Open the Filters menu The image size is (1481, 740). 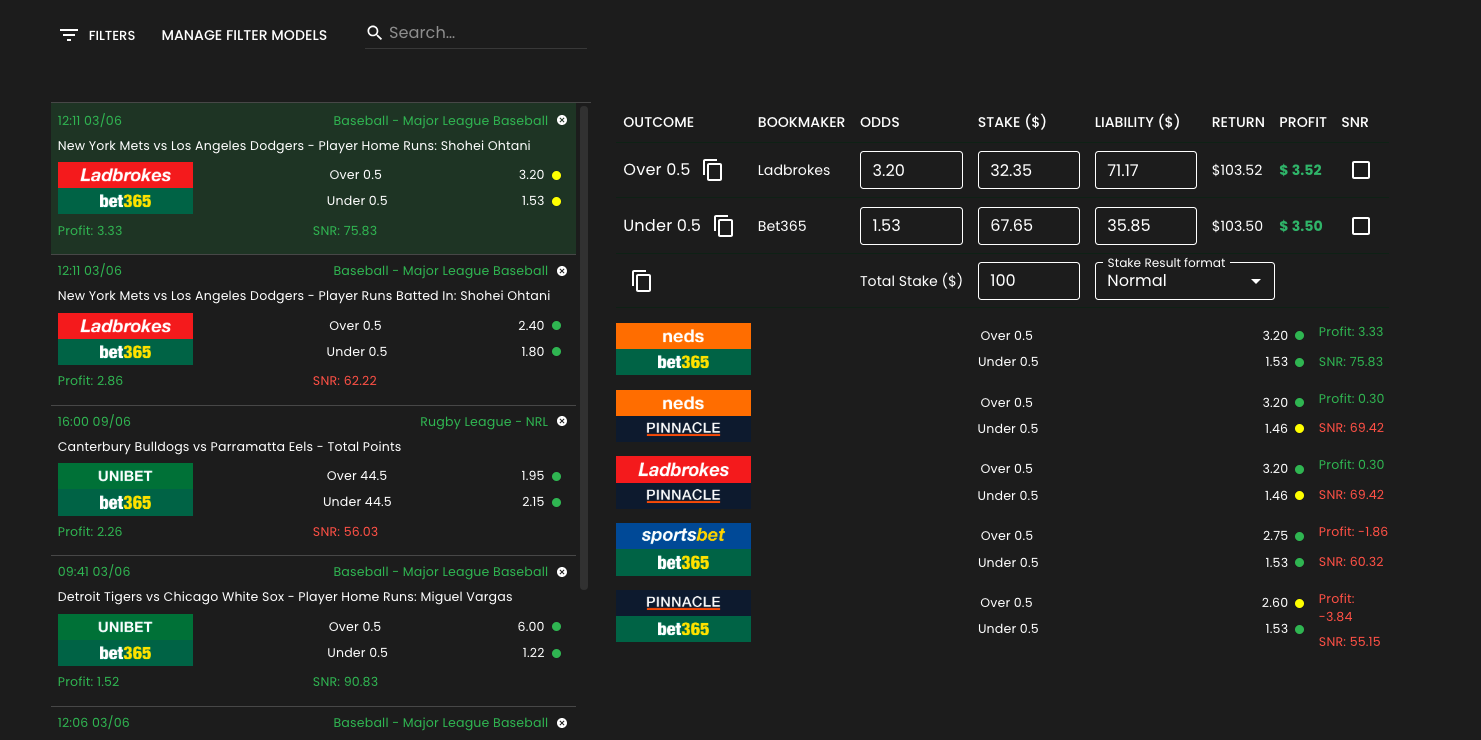click(97, 35)
